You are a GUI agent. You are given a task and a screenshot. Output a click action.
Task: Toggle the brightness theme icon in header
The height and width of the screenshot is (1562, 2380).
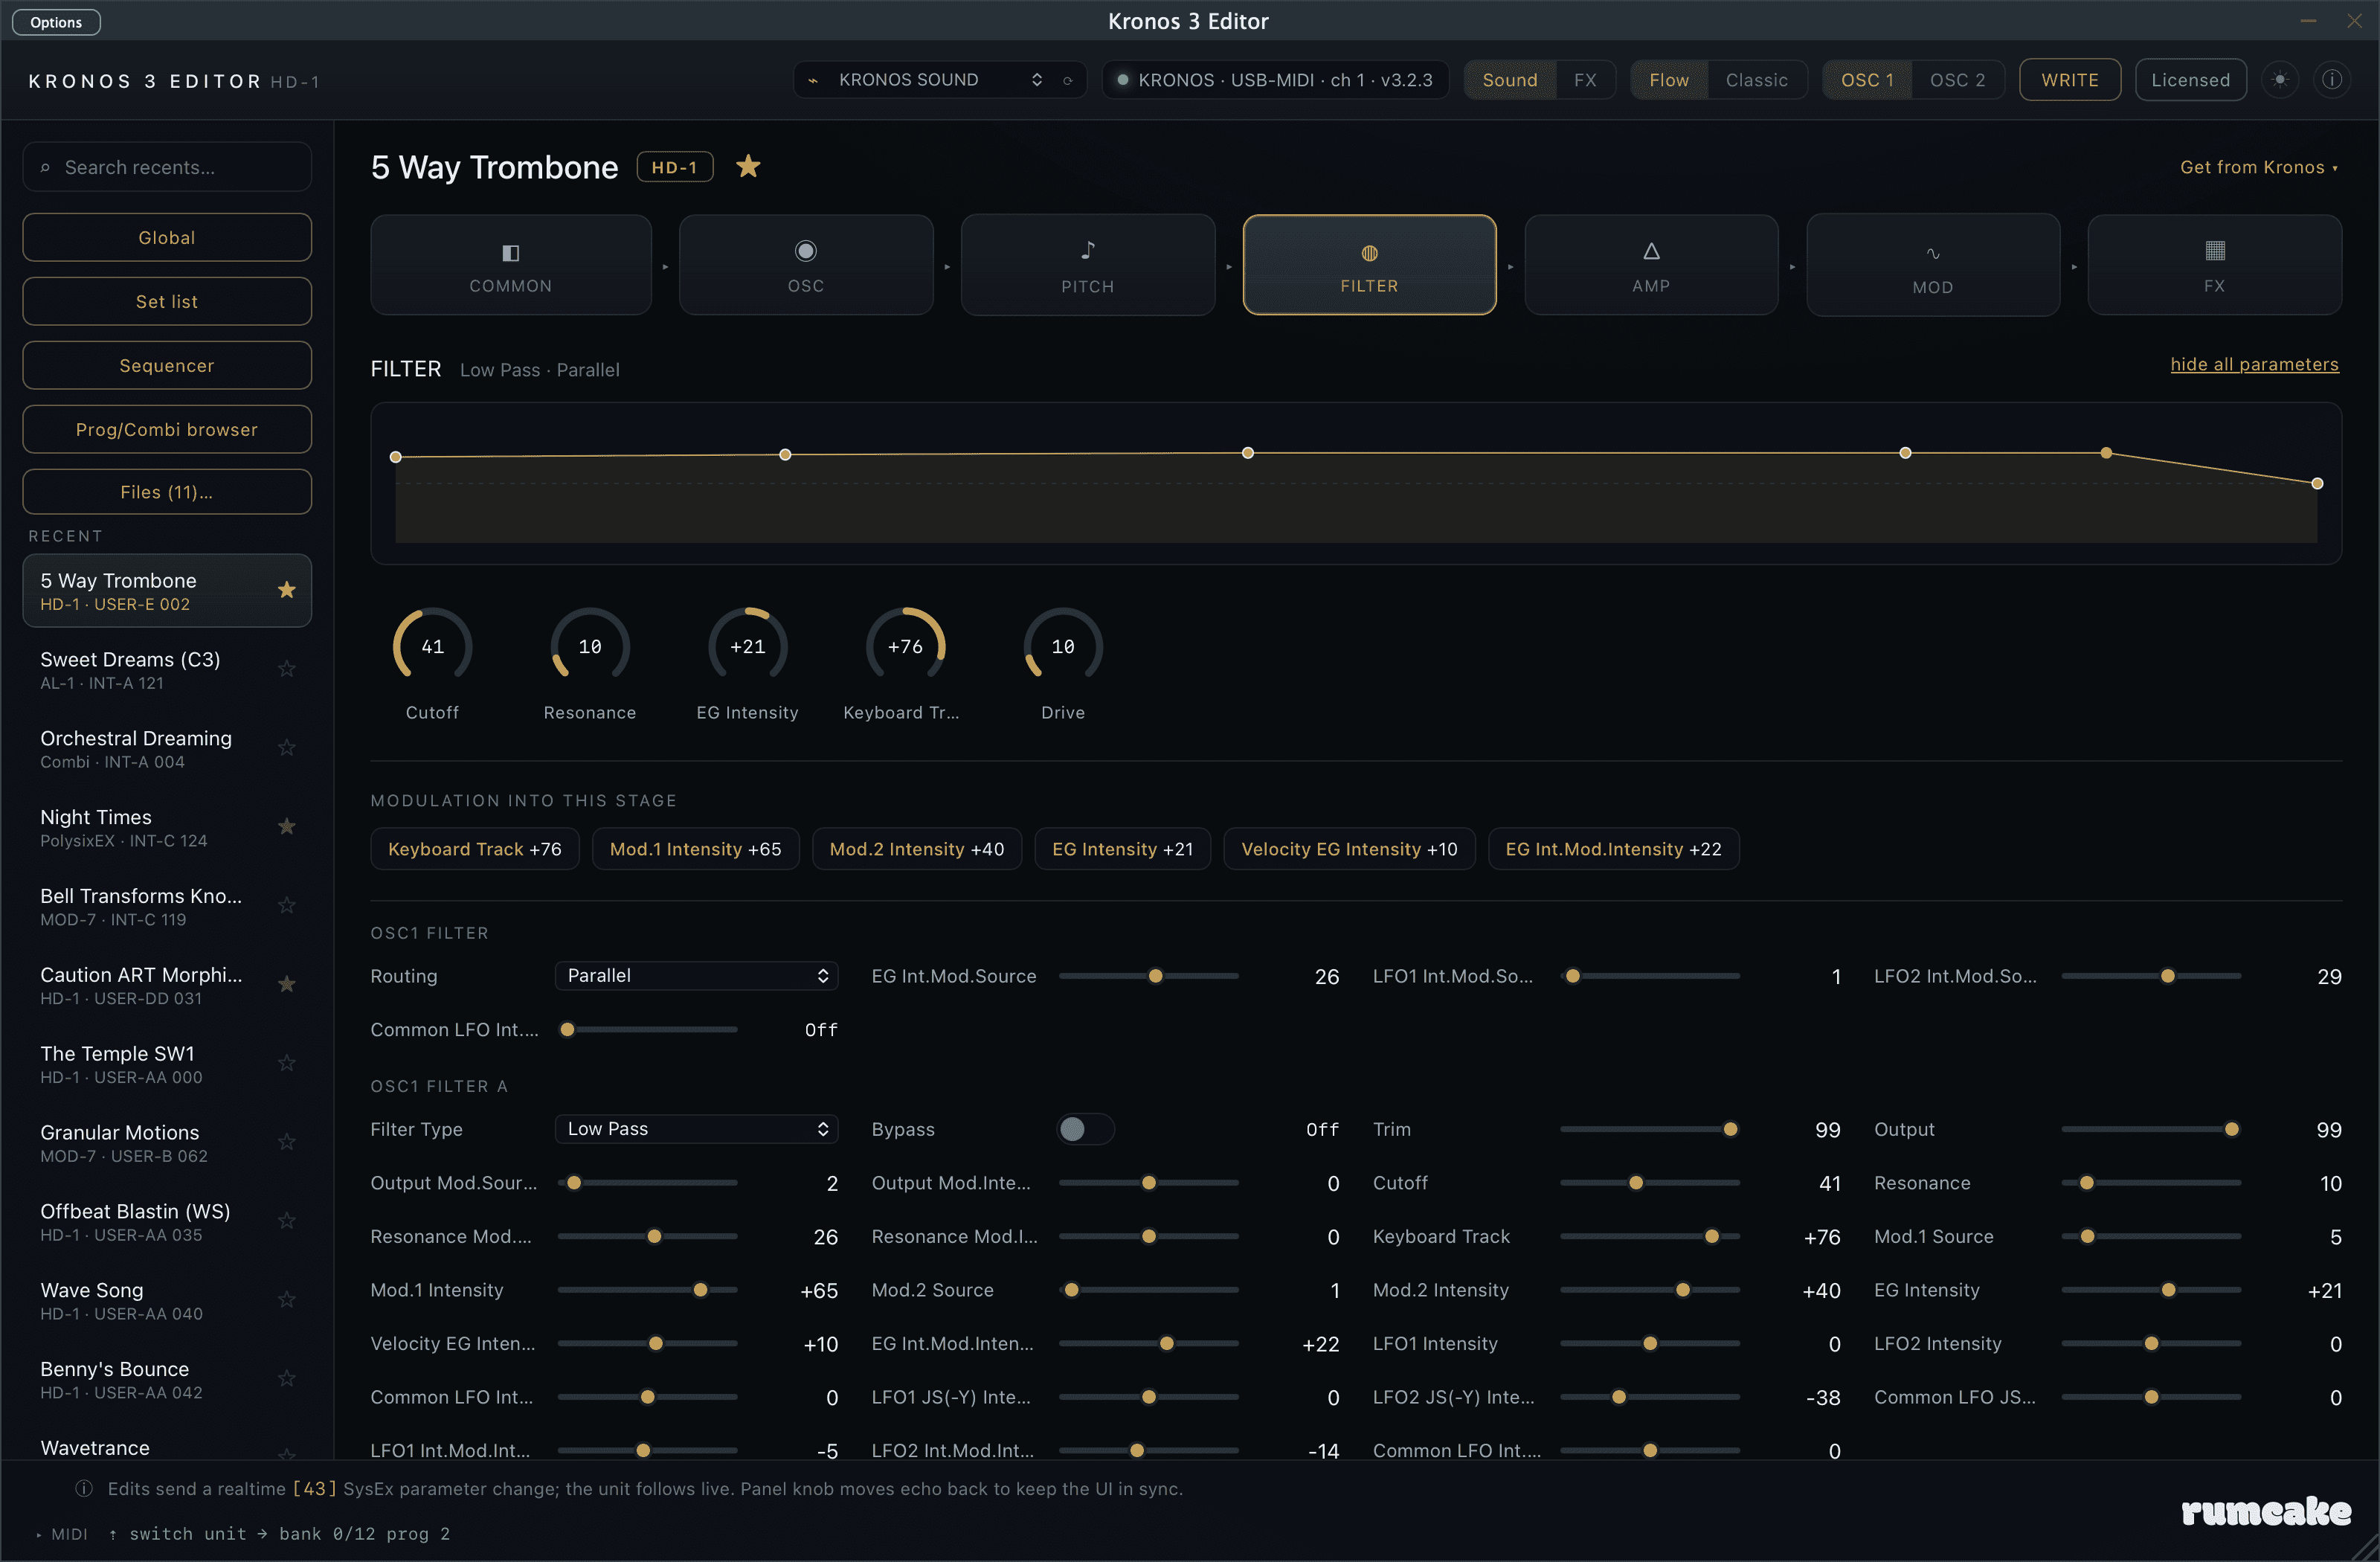point(2280,80)
